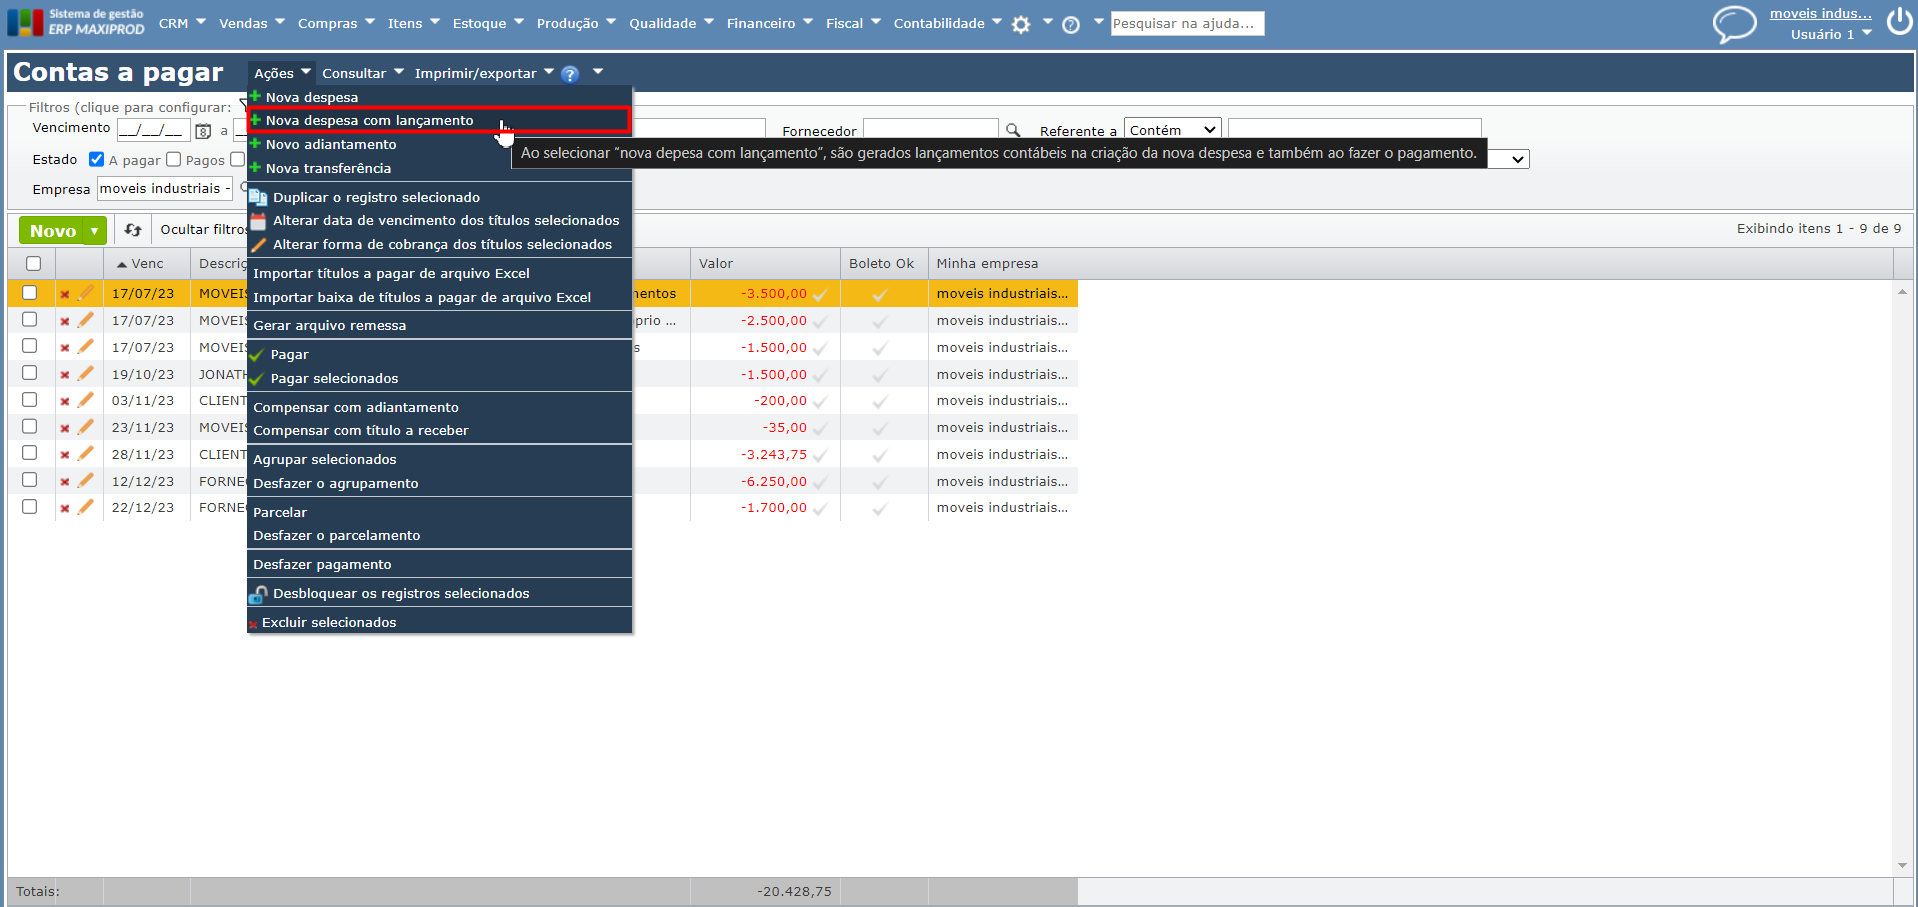Select checkbox for row with -2.500,00

click(30, 319)
